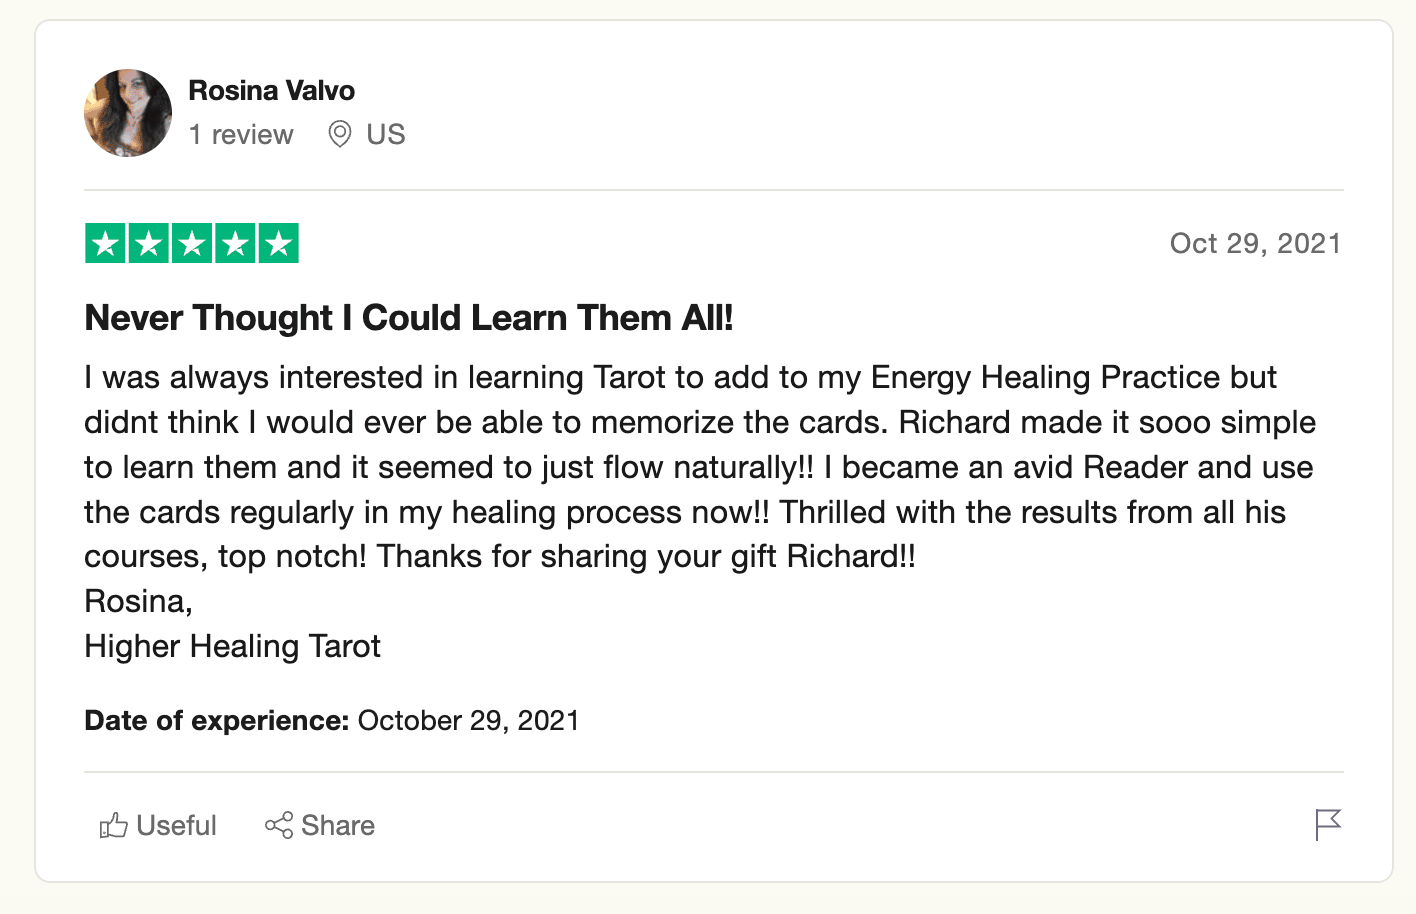Click the fifth green rating star
The image size is (1416, 914).
pos(279,243)
